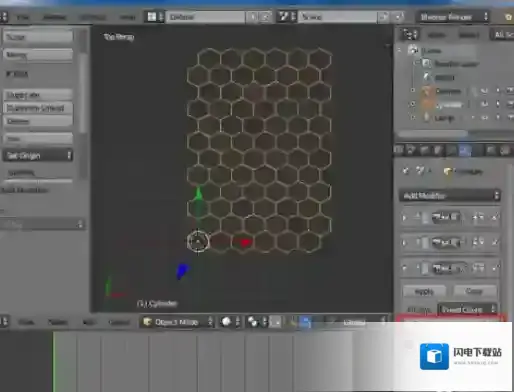Image resolution: width=514 pixels, height=392 pixels.
Task: Click the Duplicate Linked button
Action: tap(38, 108)
